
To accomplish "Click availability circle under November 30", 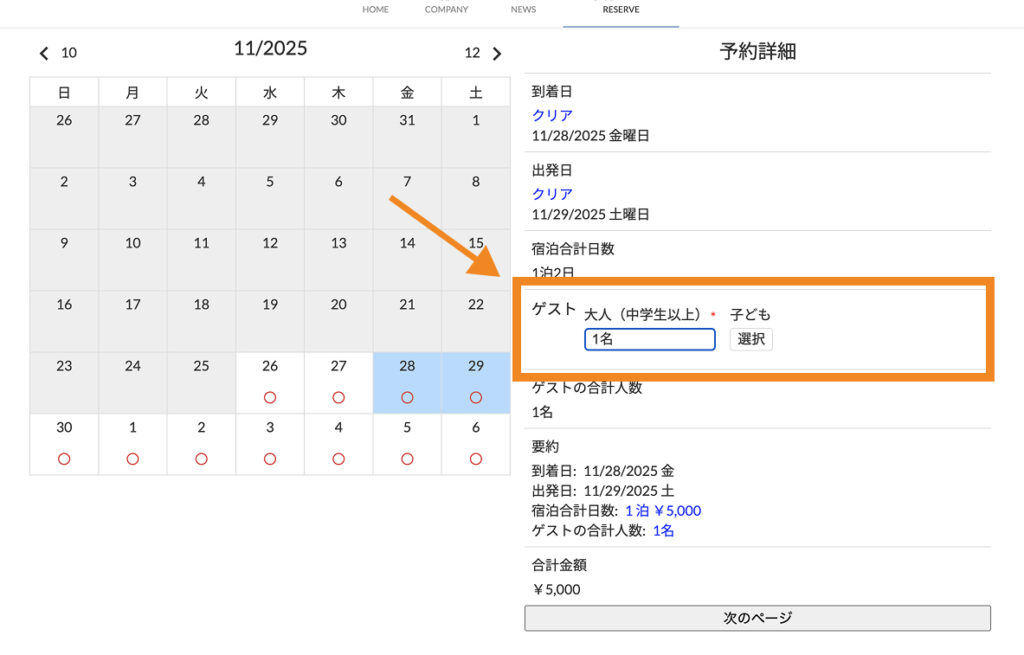I will 64,459.
